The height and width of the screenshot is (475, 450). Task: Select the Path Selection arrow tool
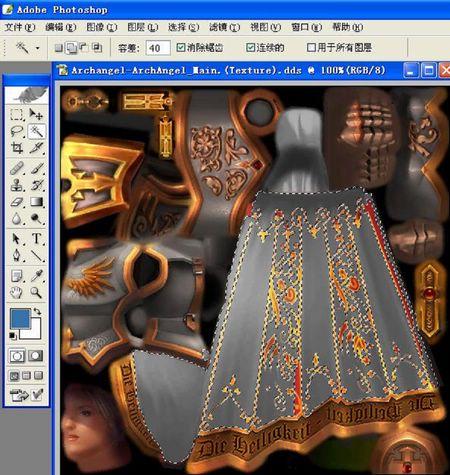(x=17, y=239)
